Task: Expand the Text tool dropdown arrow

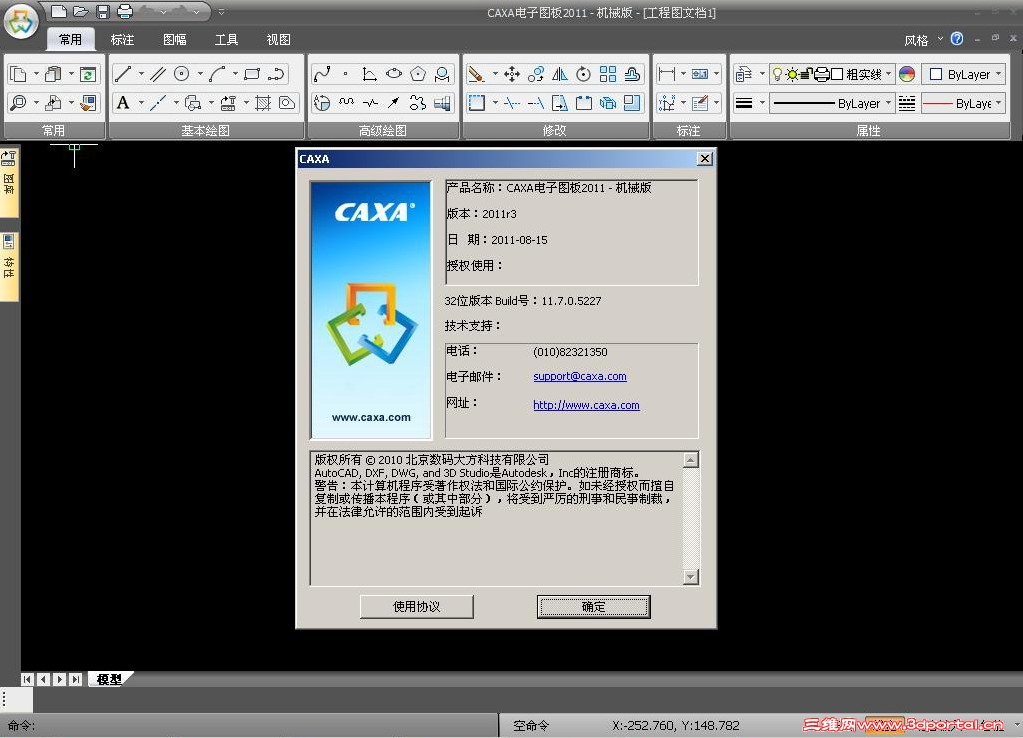Action: coord(141,102)
